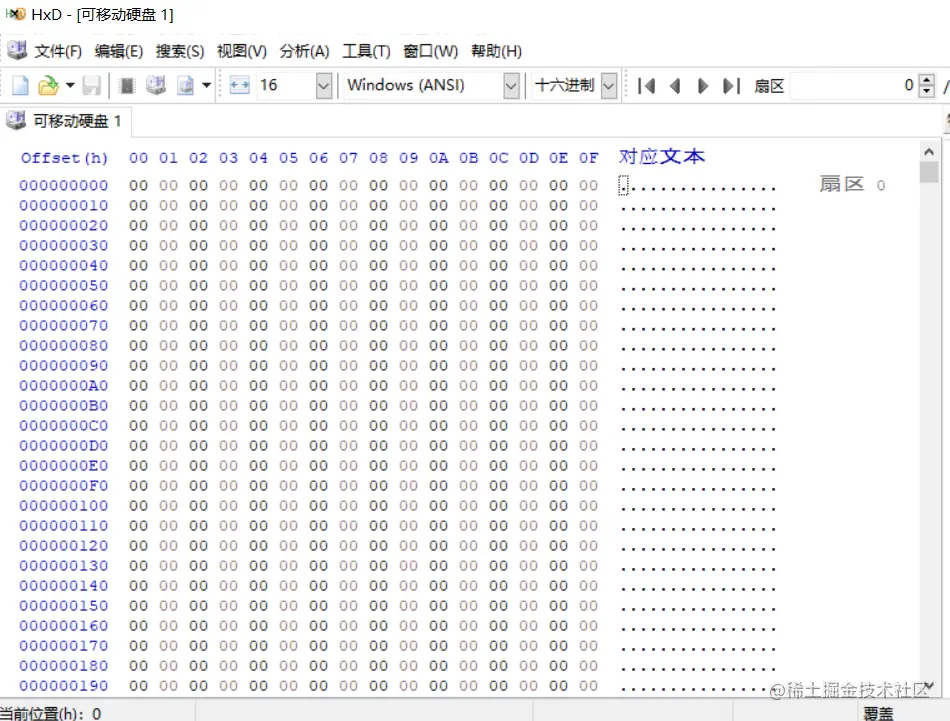Go to the previous sector
The image size is (950, 721).
coord(675,86)
